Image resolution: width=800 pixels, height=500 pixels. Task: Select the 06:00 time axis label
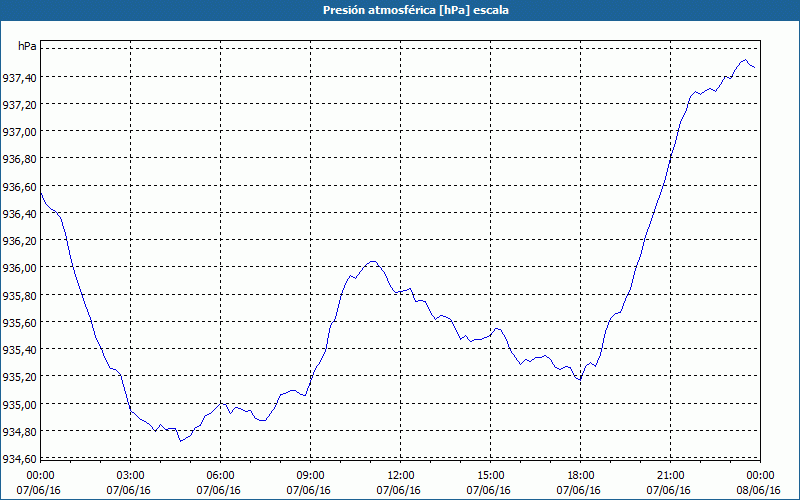(x=221, y=475)
